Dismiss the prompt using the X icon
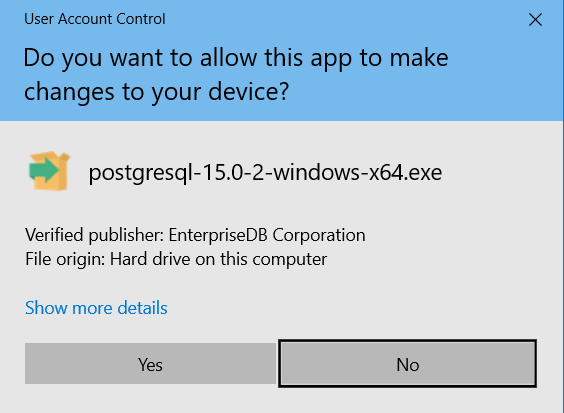 click(x=535, y=20)
